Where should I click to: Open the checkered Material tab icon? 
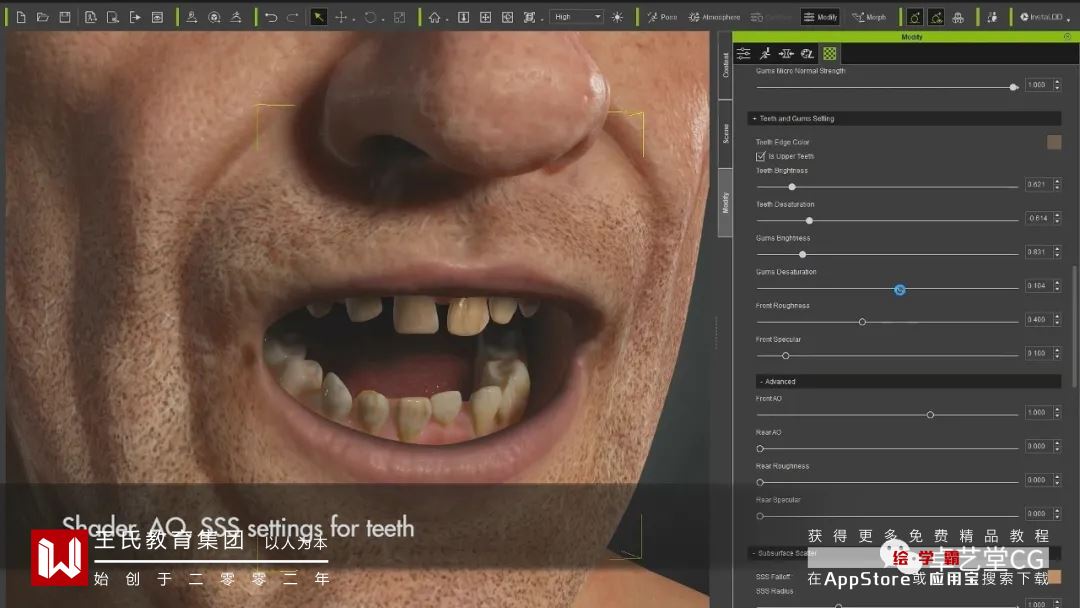[830, 54]
